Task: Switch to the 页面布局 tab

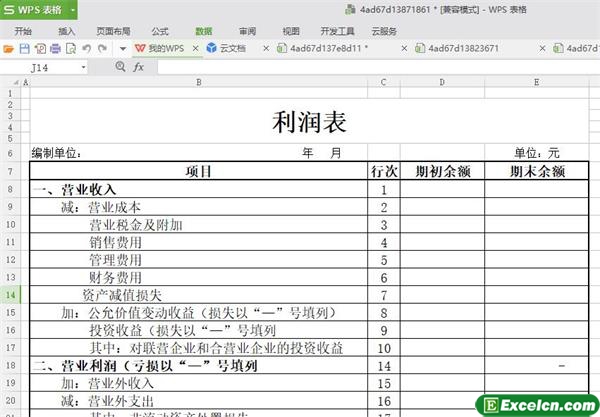Action: click(113, 31)
